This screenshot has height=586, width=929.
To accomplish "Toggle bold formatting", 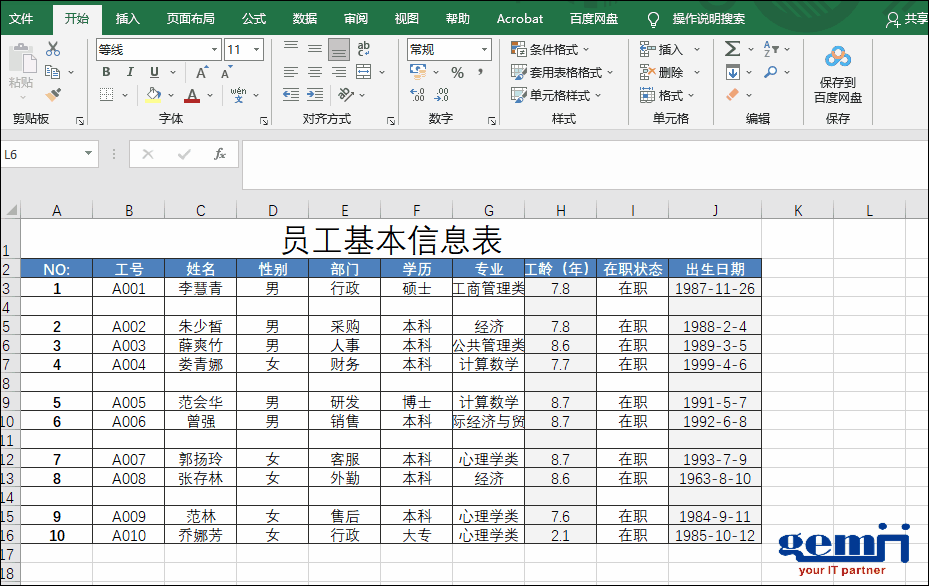I will coord(106,72).
